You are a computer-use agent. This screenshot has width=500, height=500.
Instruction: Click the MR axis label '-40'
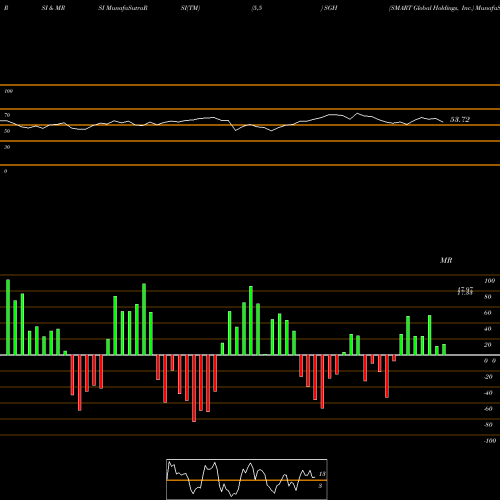point(488,393)
